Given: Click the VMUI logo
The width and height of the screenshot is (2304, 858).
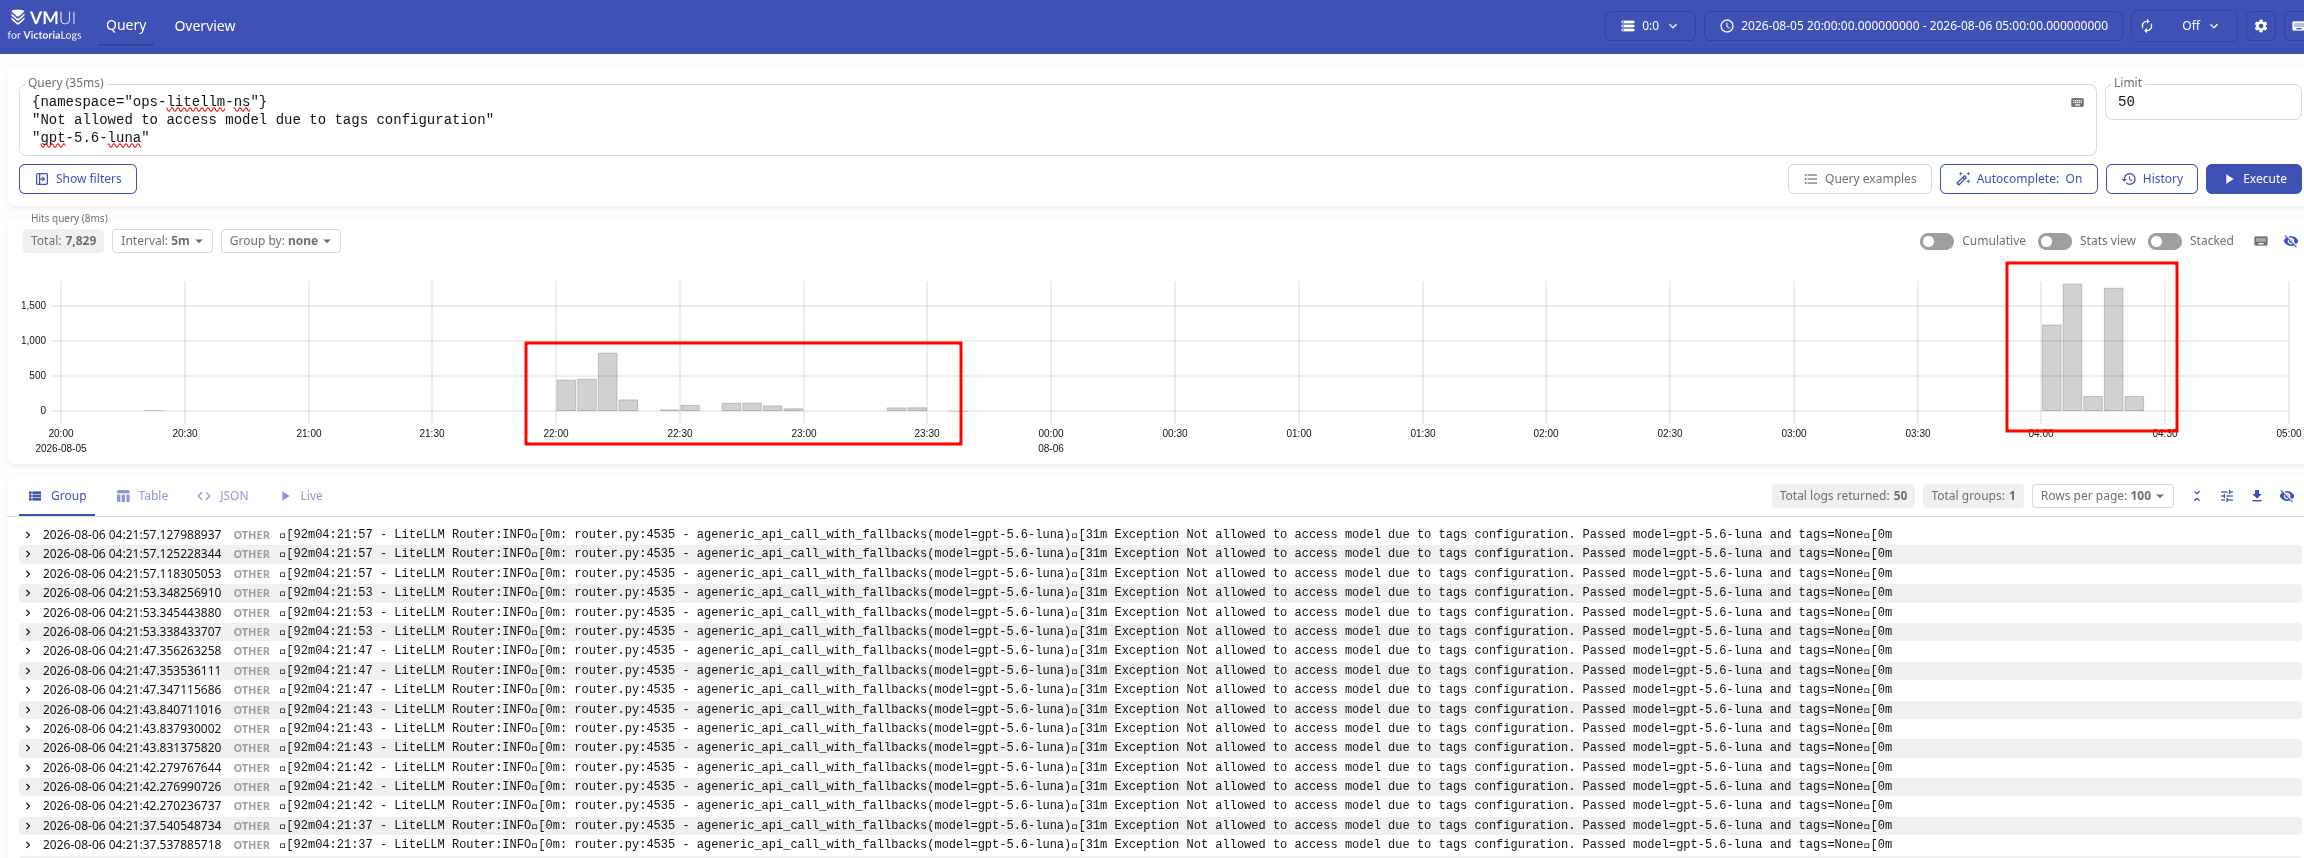Looking at the screenshot, I should [45, 25].
